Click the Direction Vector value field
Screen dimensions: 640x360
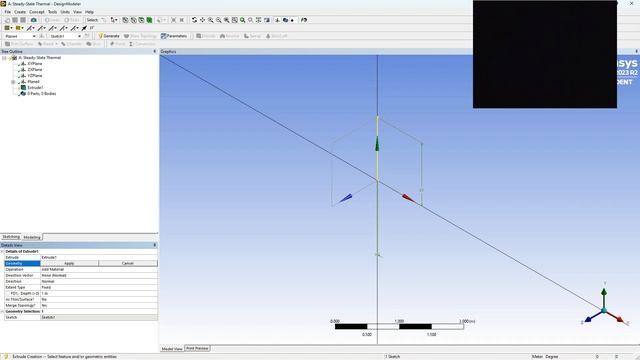[x=99, y=276]
